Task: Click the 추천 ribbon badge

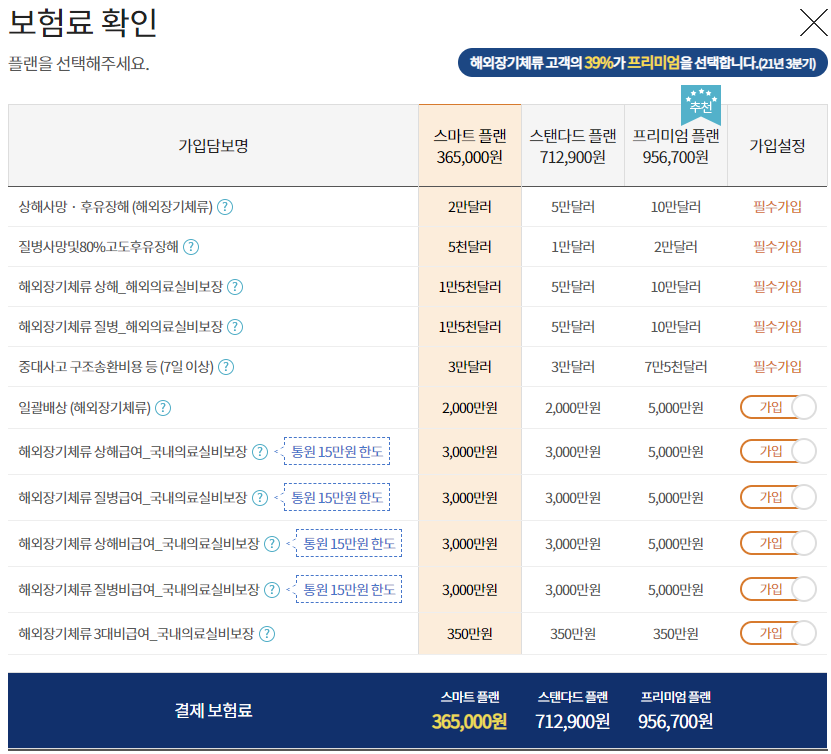Action: point(701,104)
